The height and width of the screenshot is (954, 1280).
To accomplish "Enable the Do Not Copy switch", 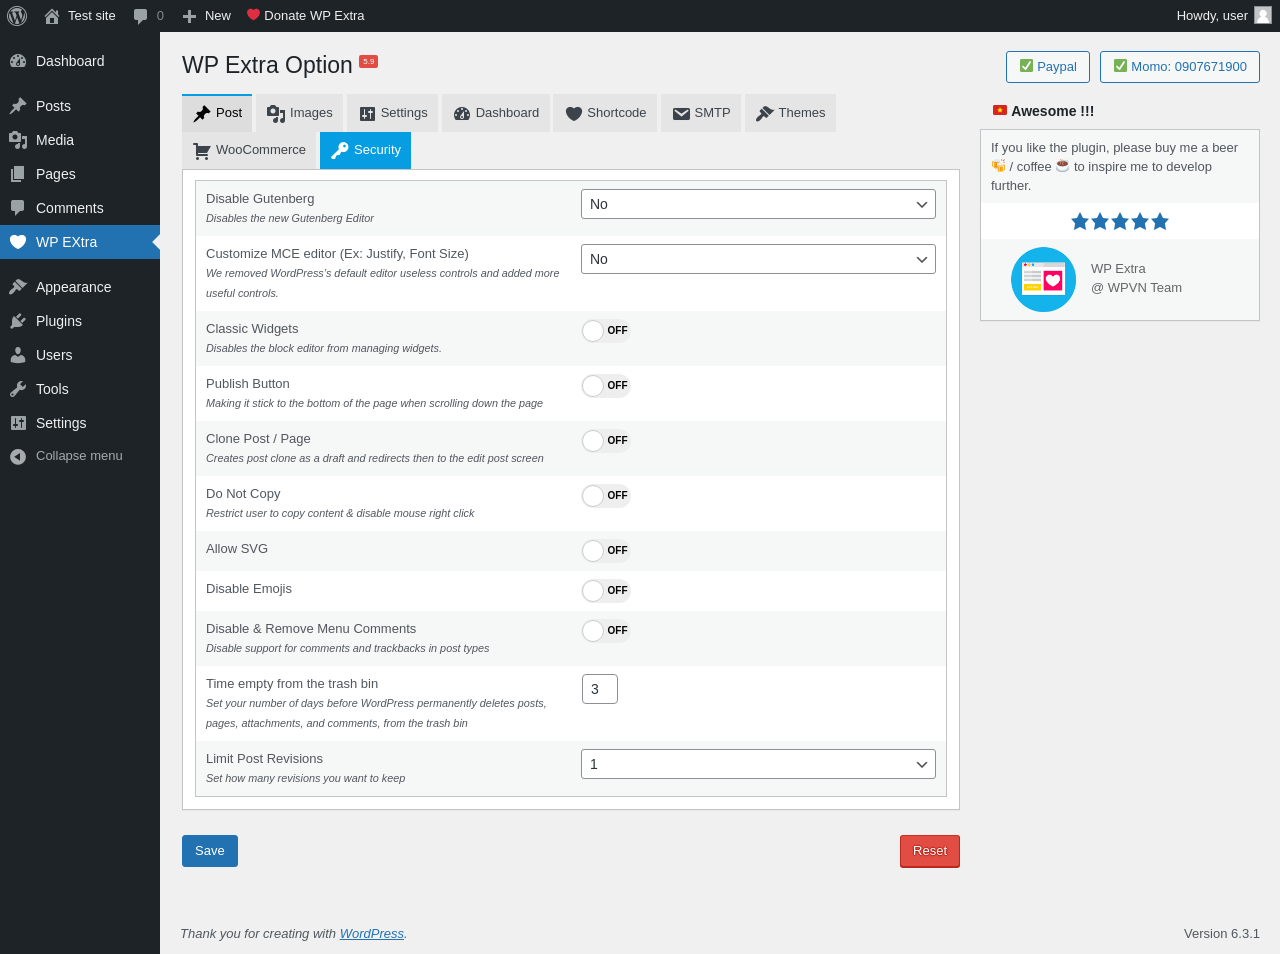I will click(606, 496).
